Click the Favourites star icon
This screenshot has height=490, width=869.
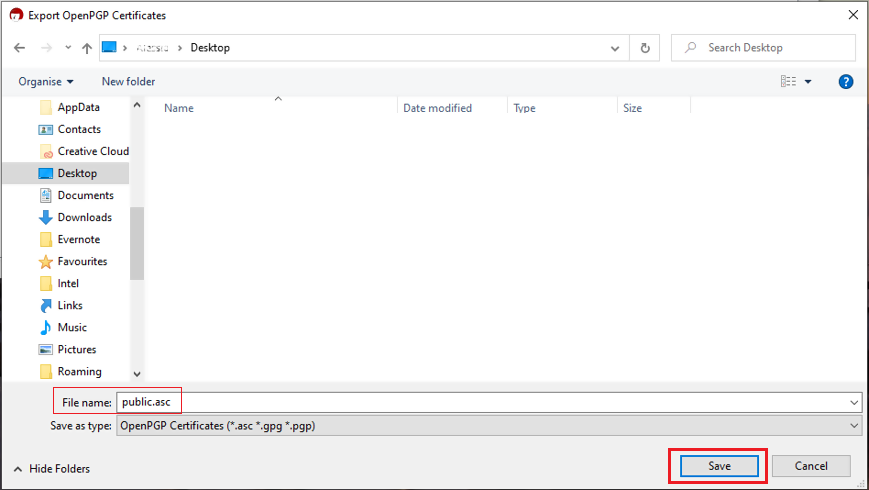45,262
